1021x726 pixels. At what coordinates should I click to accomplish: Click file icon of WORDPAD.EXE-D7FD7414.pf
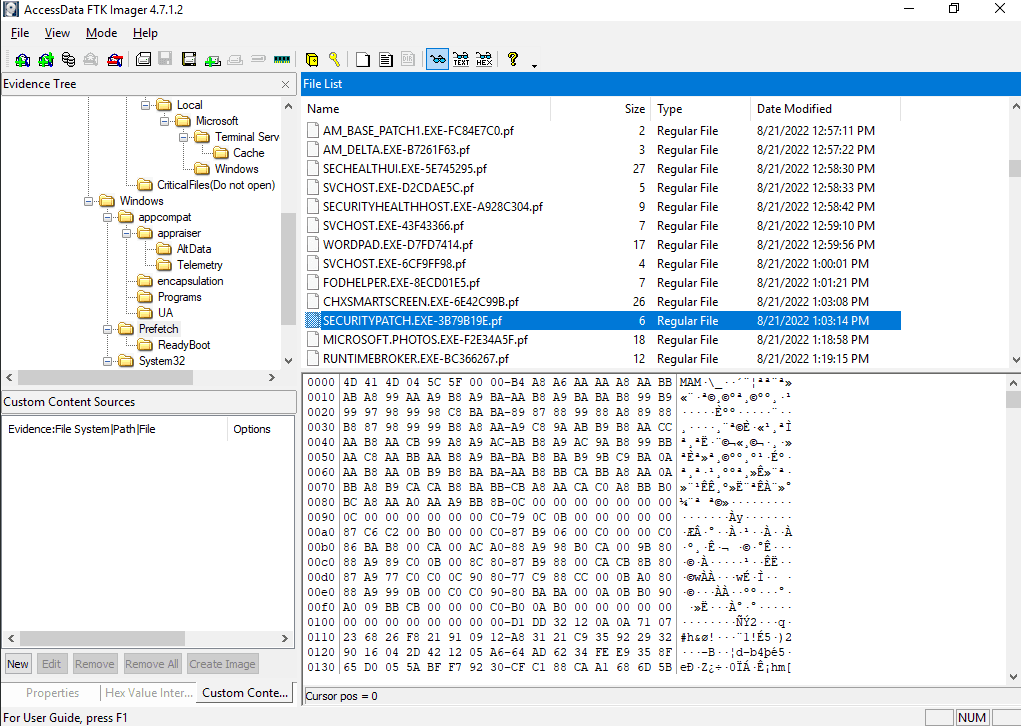(313, 245)
